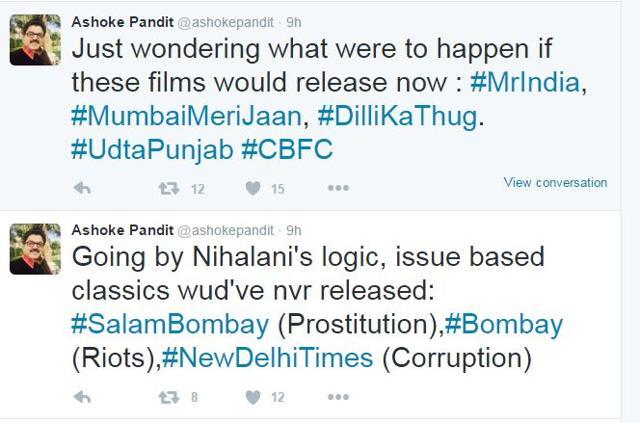
Task: Open the #UdtaPunjab hashtag
Action: click(x=152, y=150)
